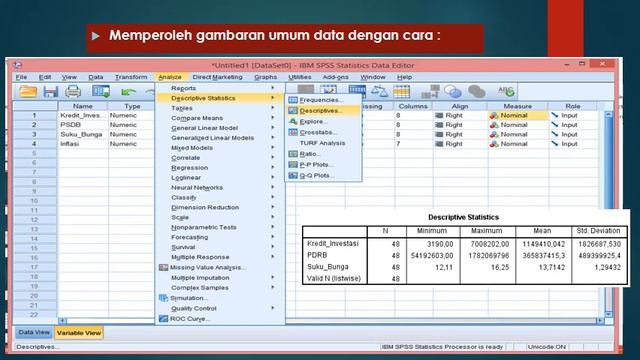
Task: Highlight Descriptive Statistics in Analyze menu
Action: [x=220, y=98]
